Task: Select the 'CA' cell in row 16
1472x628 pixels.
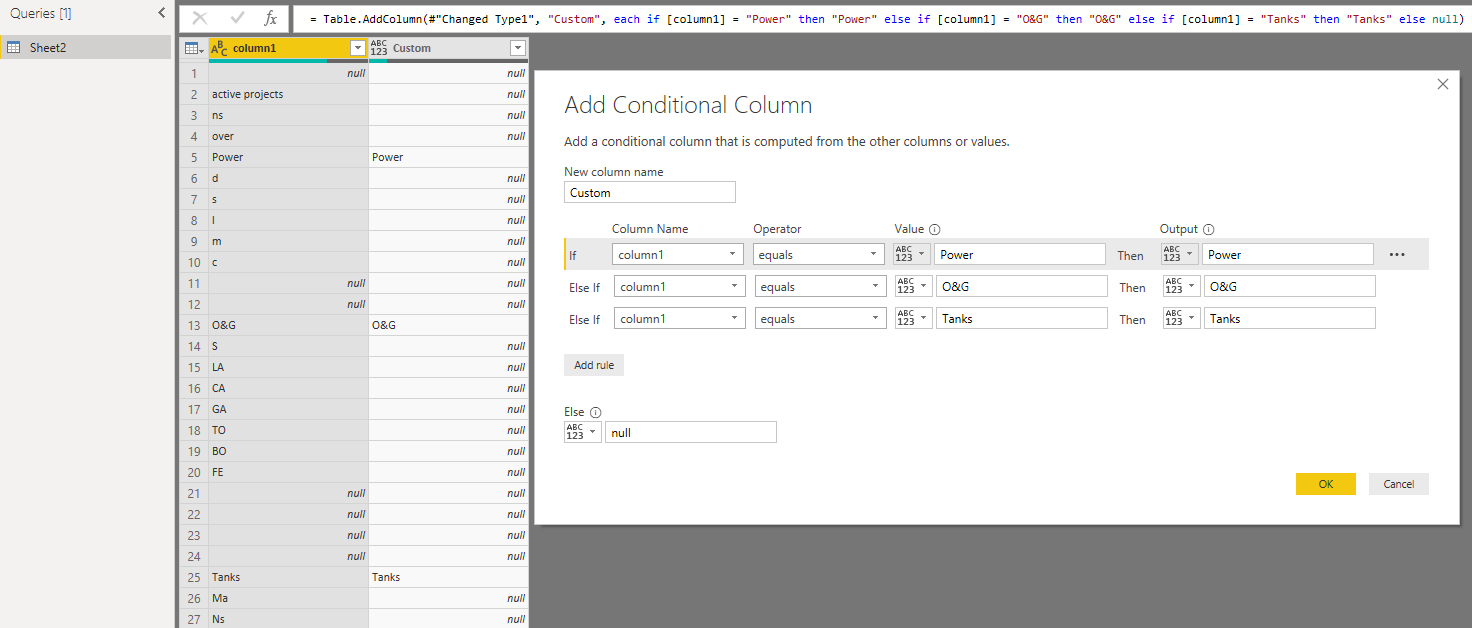Action: click(288, 388)
